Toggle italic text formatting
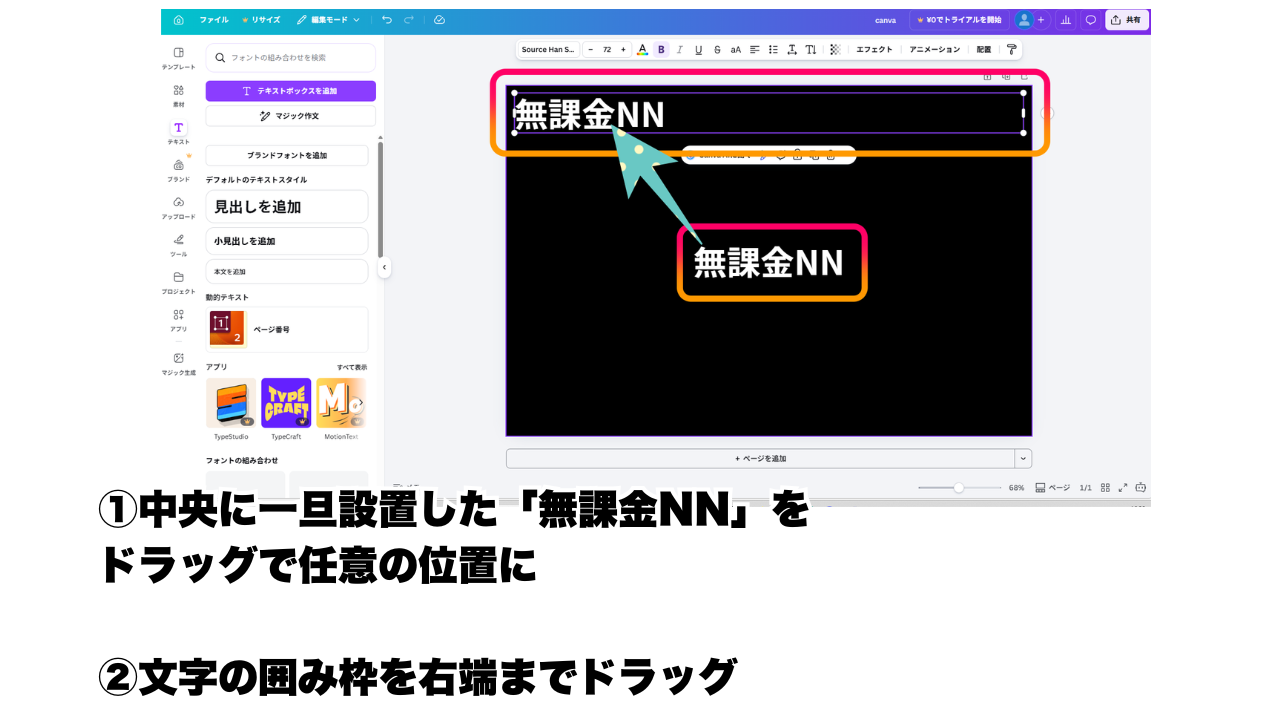Screen dimensions: 1280x720 (x=680, y=49)
